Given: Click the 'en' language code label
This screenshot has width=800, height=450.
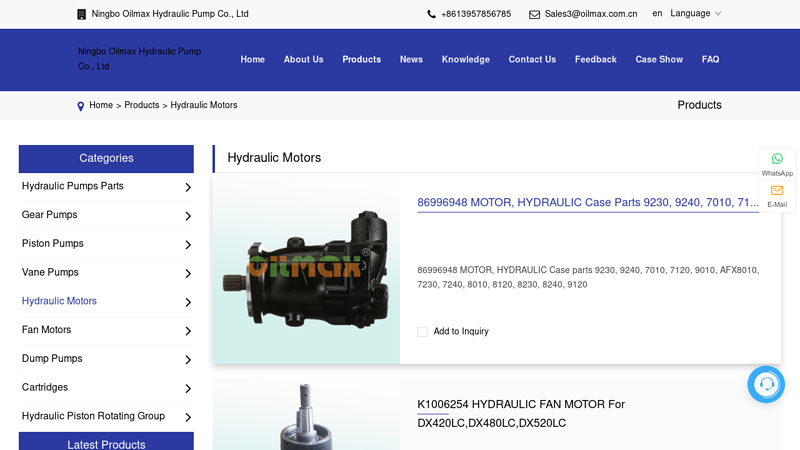Looking at the screenshot, I should (x=657, y=14).
